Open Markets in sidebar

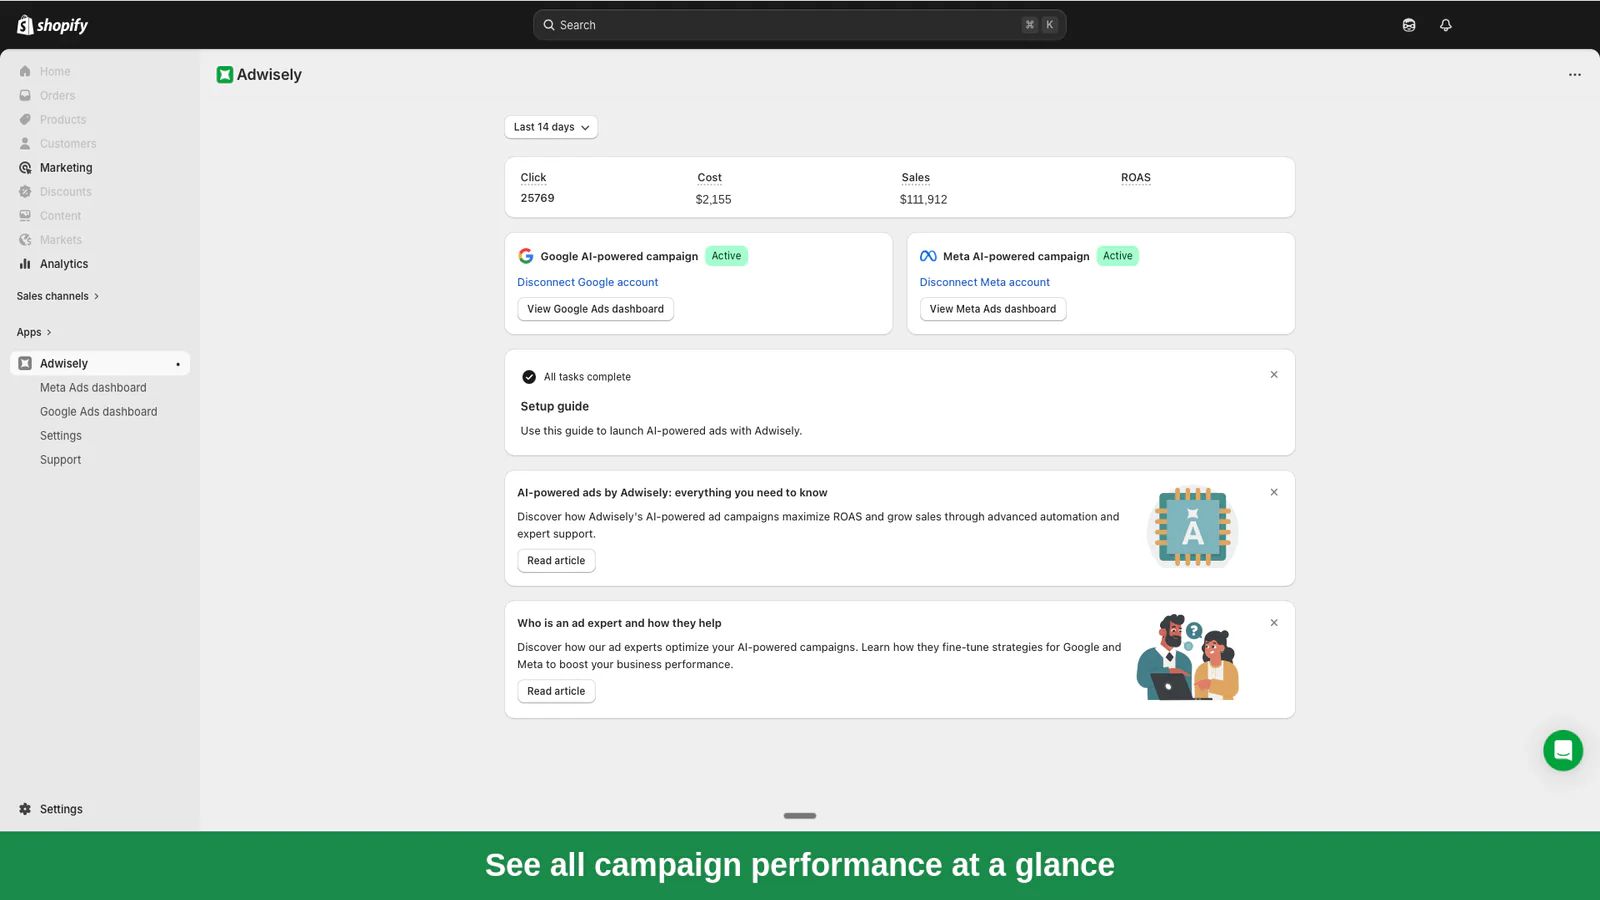click(61, 239)
